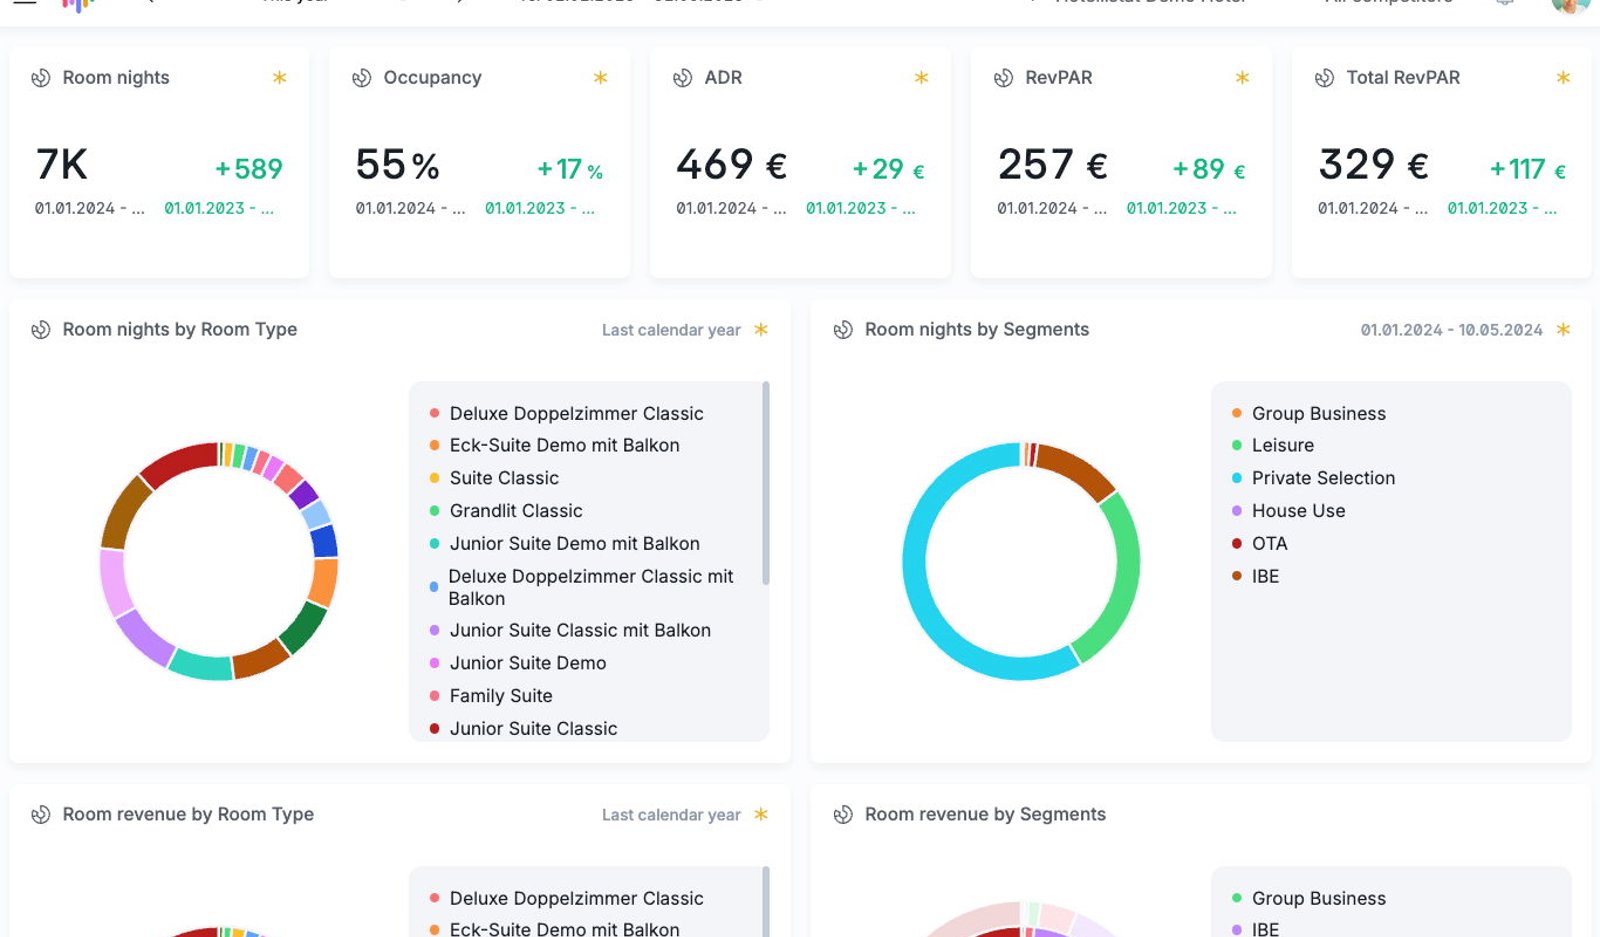Click the cyan Private Selection arc in segments donut

pyautogui.click(x=917, y=575)
